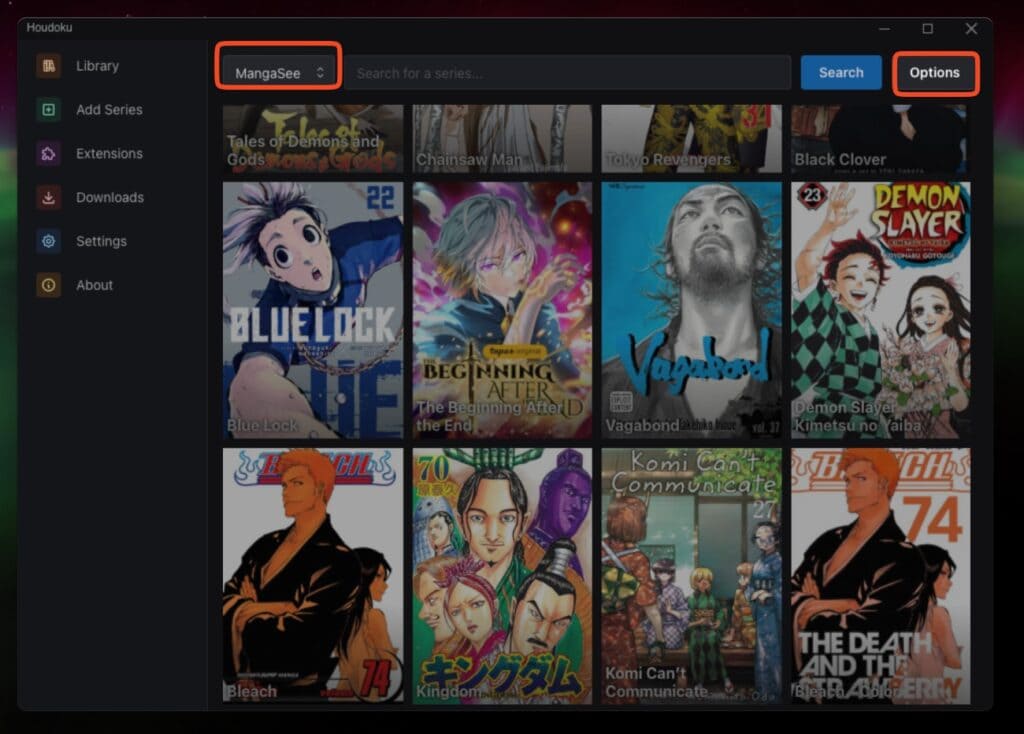Screen dimensions: 1024x734
Task: Click the About info icon
Action: tap(48, 285)
